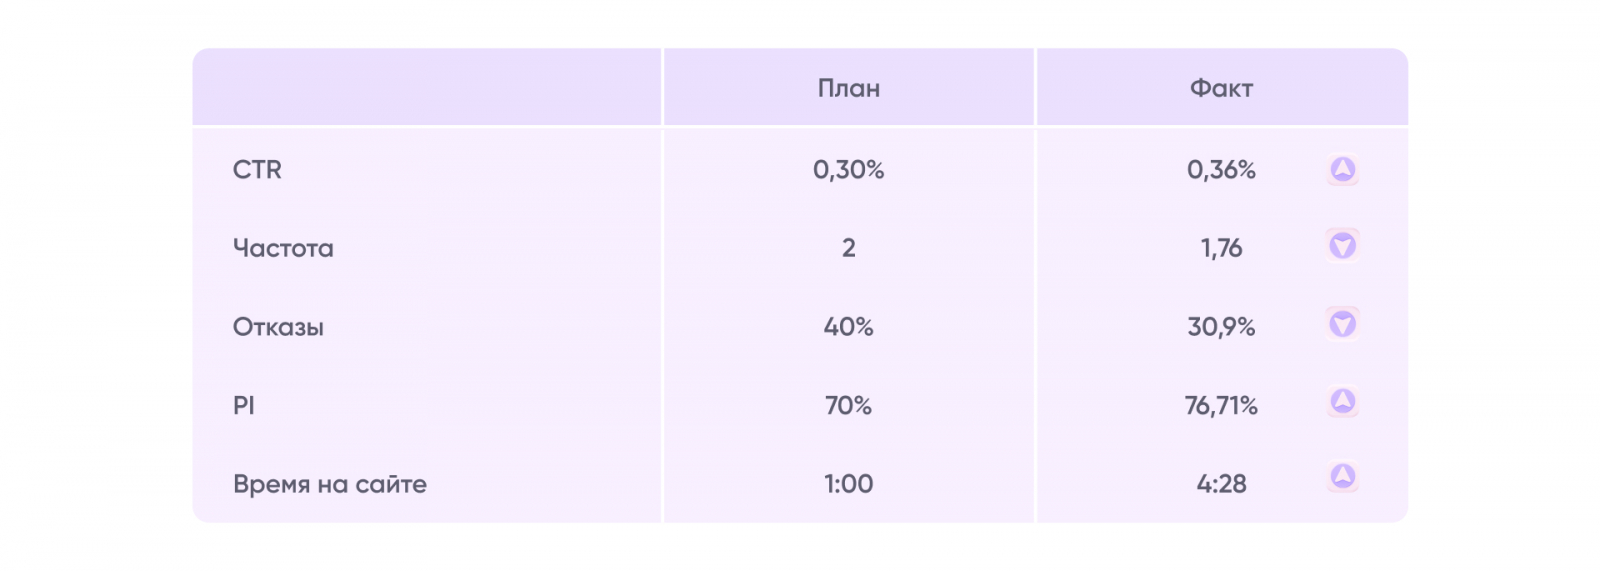Click the PI row label

coord(244,405)
